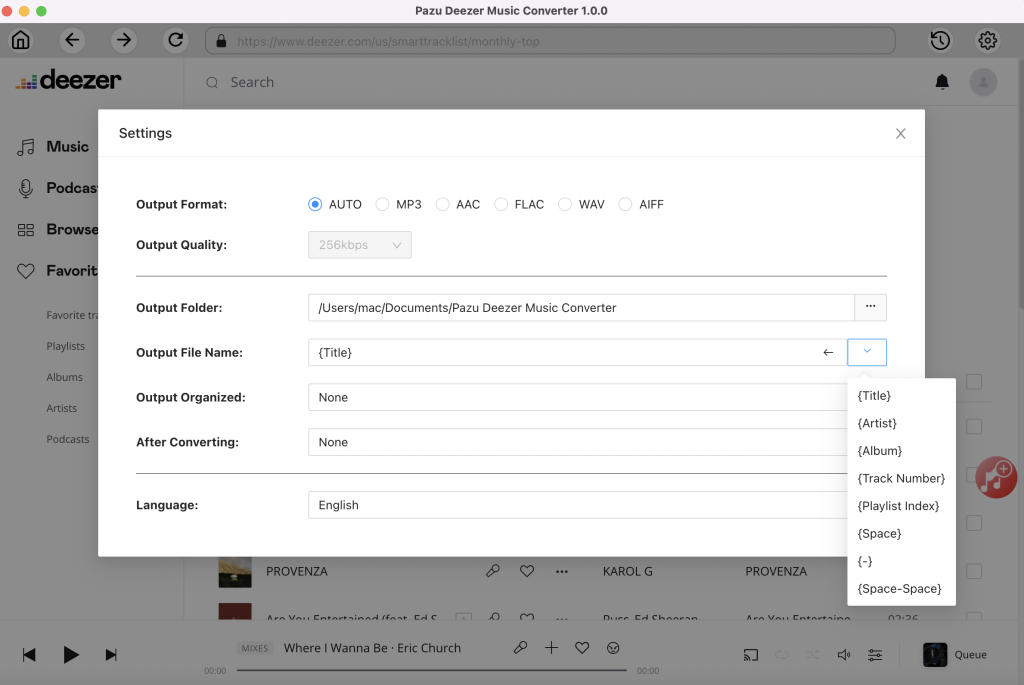Open the volume speaker icon
The image size is (1024, 685).
(844, 655)
